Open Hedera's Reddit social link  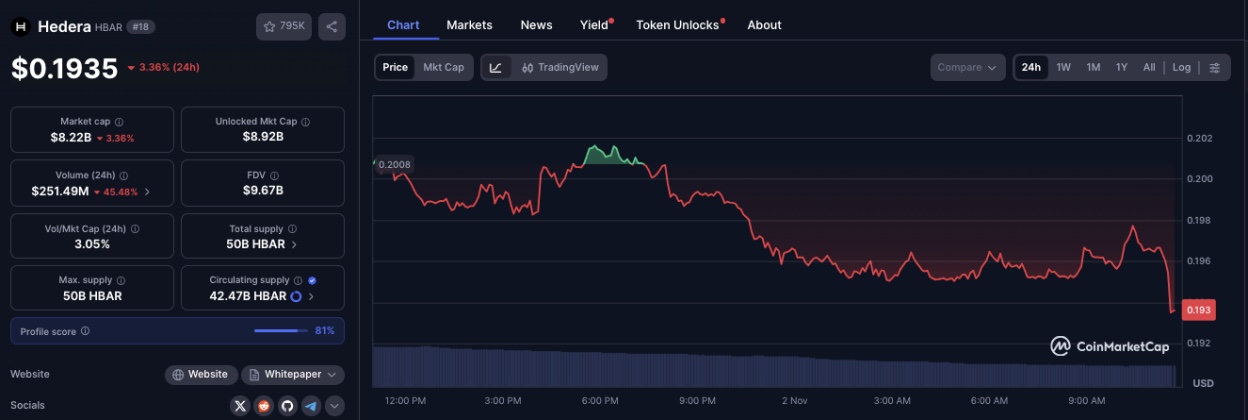click(x=263, y=405)
